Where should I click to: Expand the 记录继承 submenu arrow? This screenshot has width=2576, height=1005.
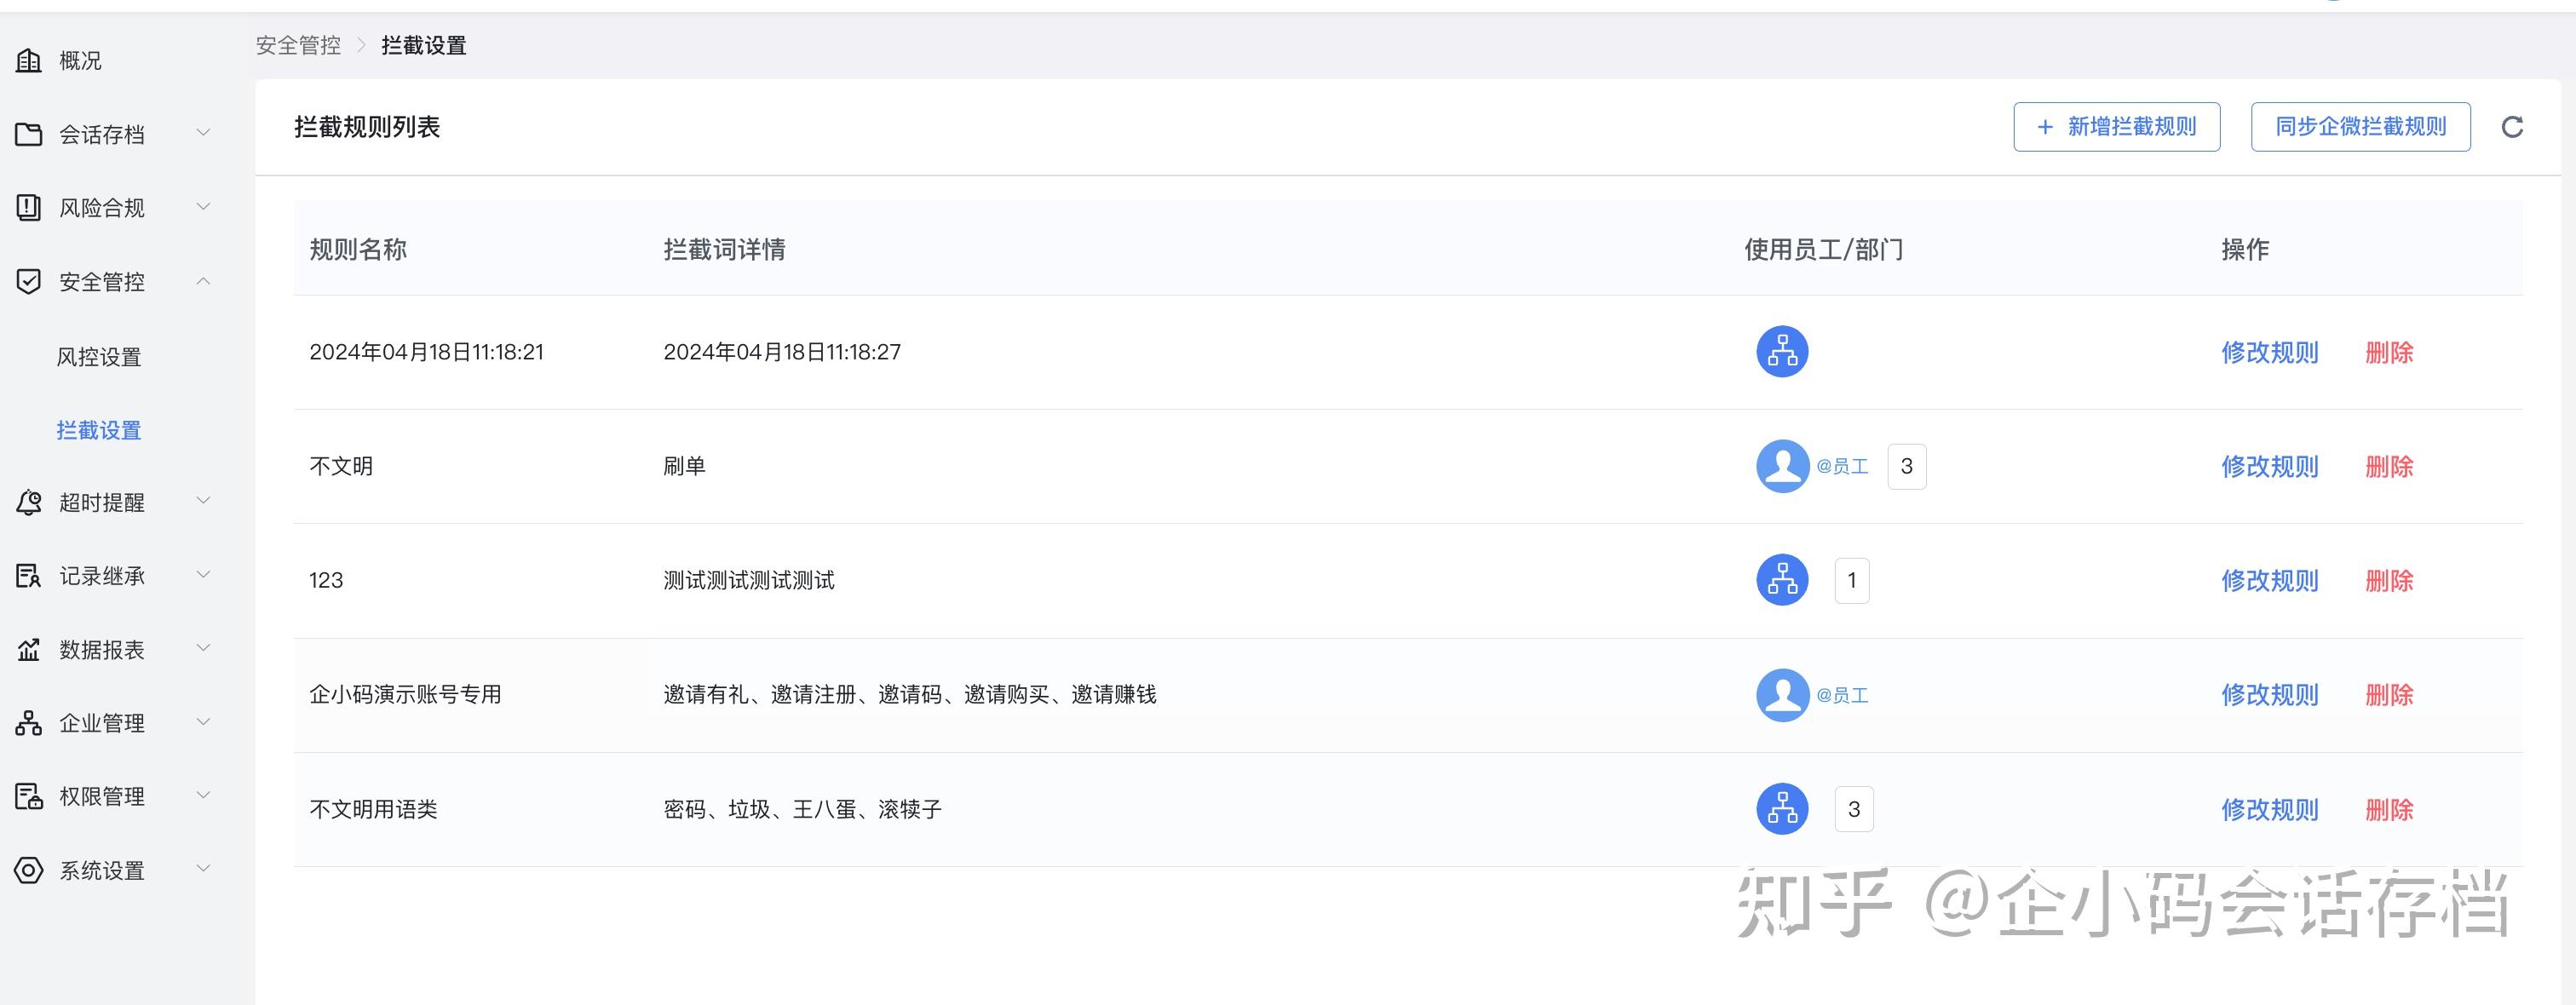(x=203, y=575)
